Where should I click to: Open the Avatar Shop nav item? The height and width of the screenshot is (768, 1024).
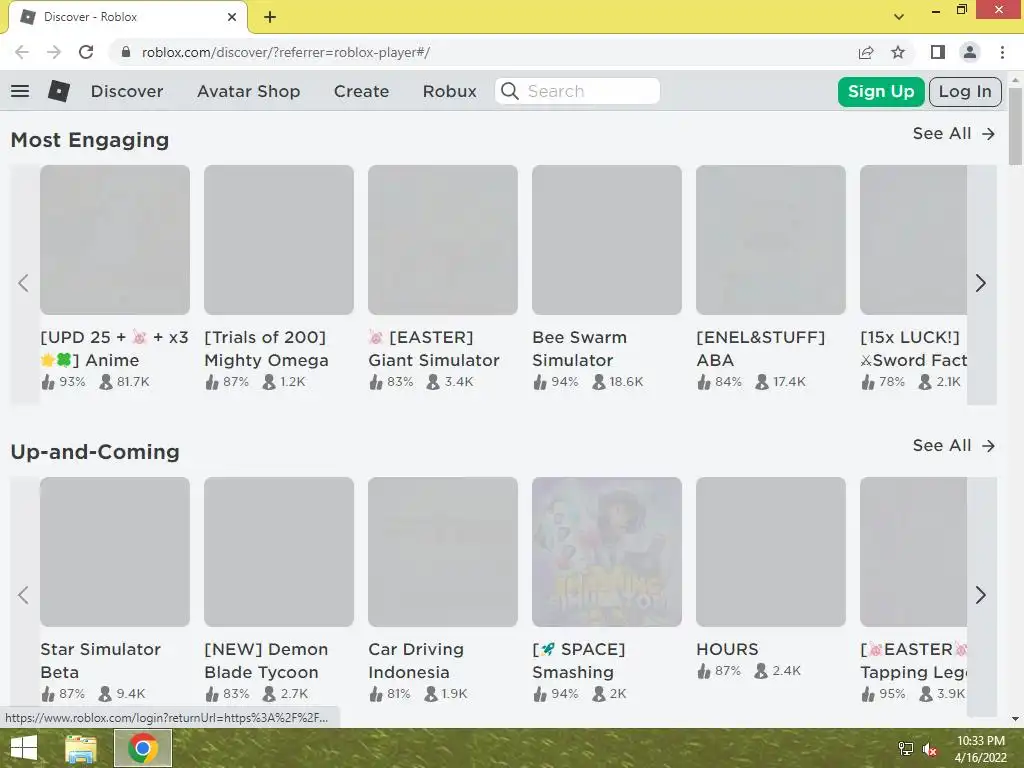249,91
